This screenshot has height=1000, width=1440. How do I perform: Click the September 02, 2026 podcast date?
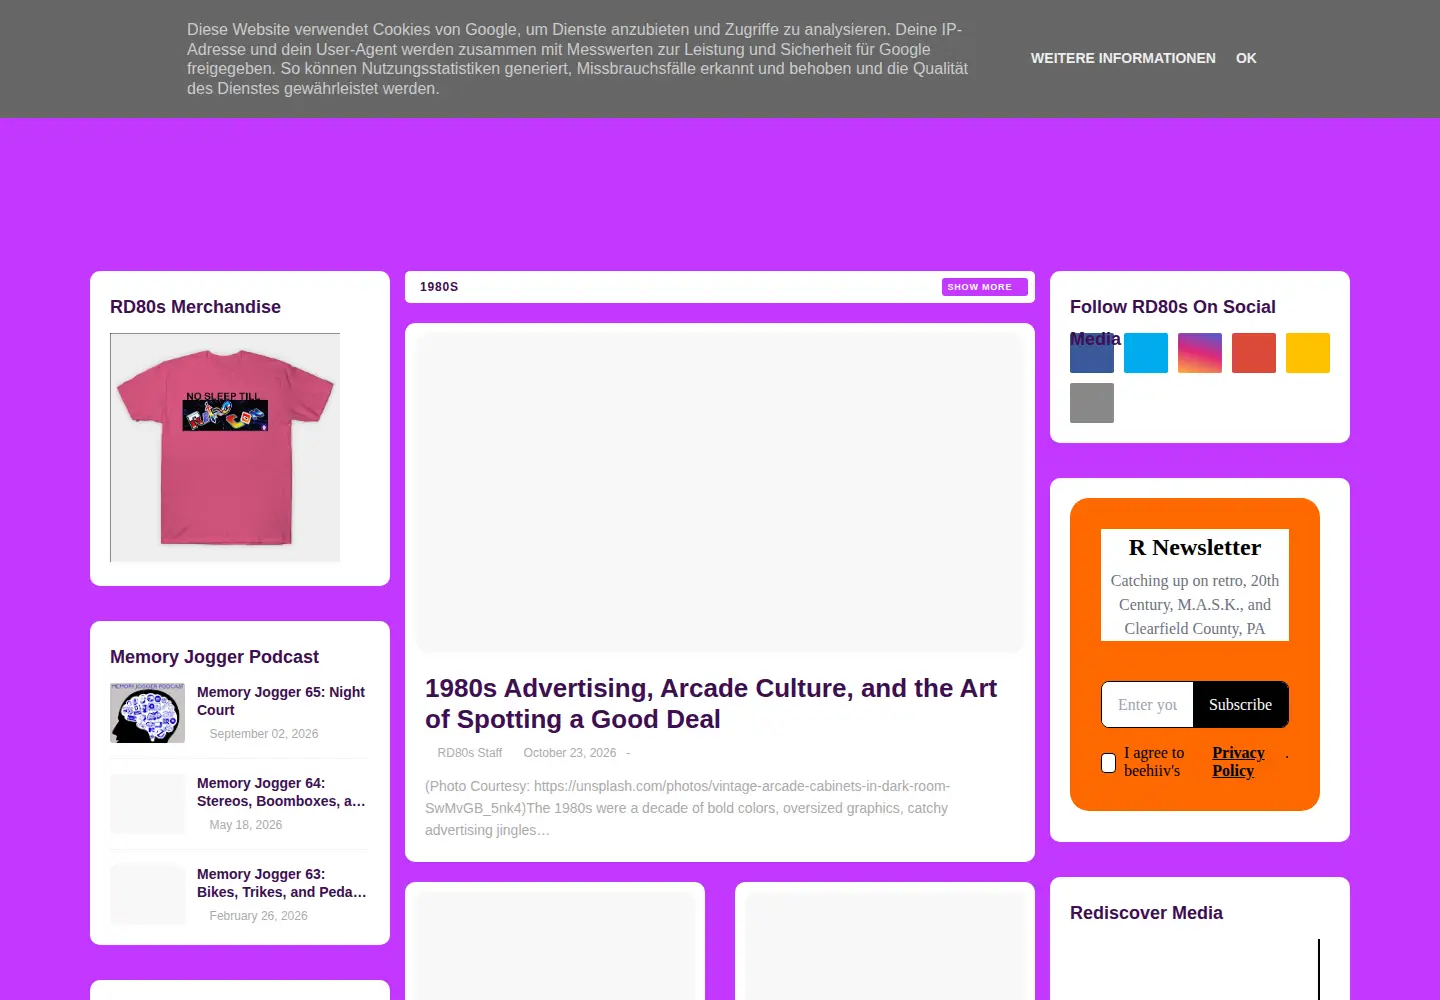[x=264, y=734]
